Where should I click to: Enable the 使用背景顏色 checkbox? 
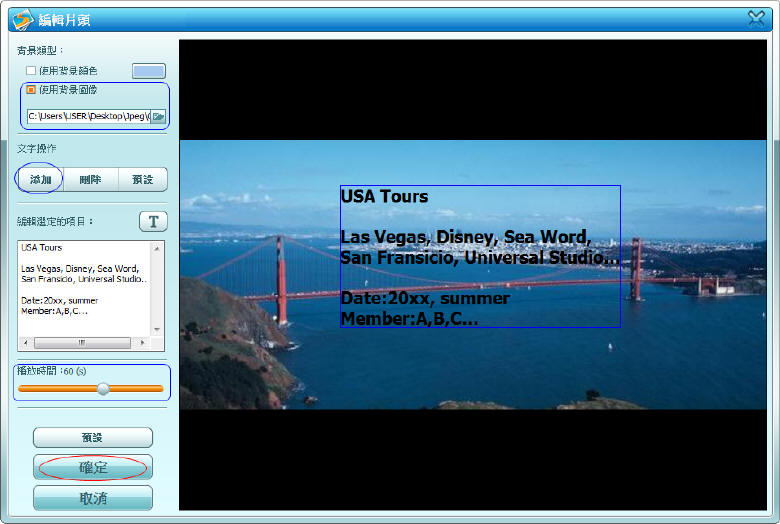31,71
